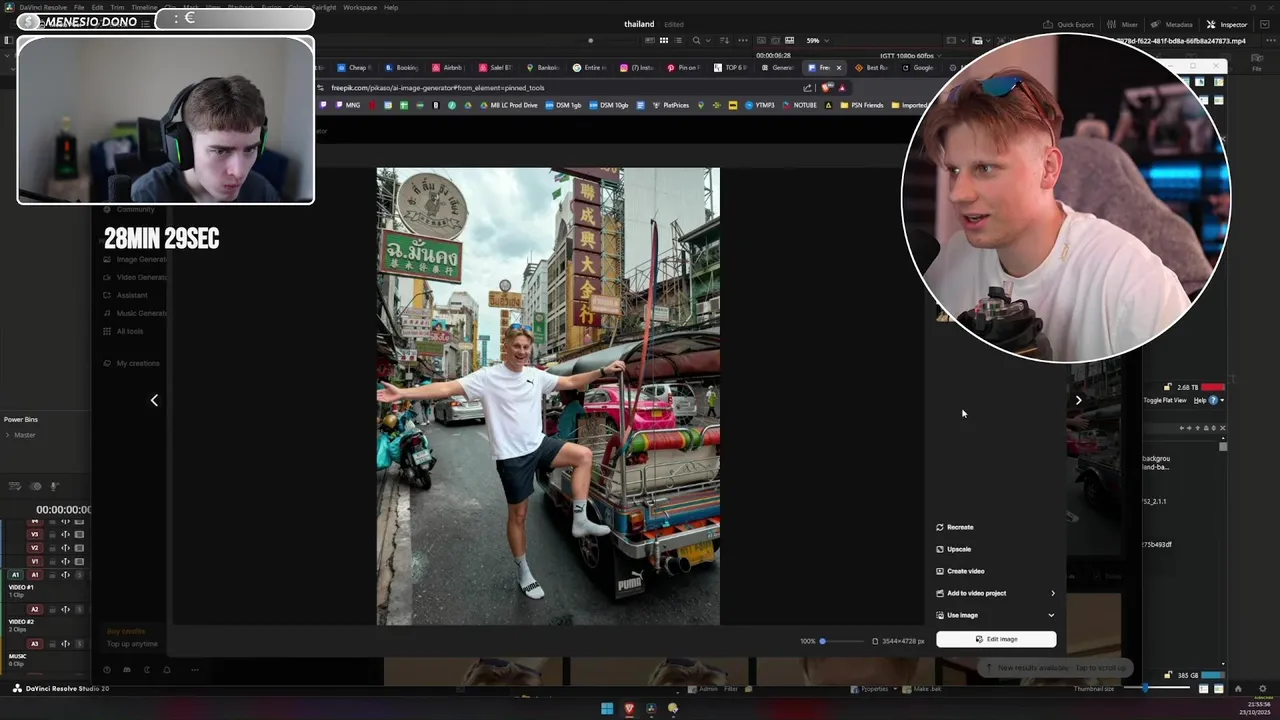Click the voiceover microphone icon
This screenshot has width=1280, height=720.
point(54,486)
